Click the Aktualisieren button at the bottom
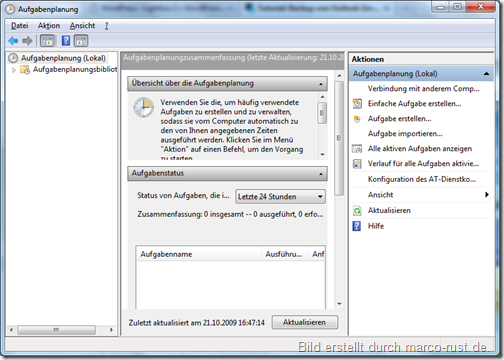Viewport: 504px width, 360px height. point(305,322)
